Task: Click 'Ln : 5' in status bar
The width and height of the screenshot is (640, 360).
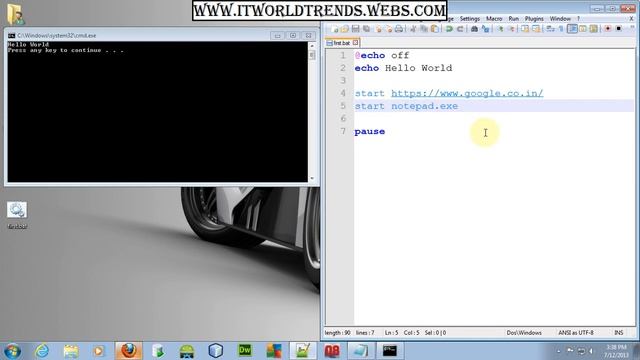Action: 391,333
